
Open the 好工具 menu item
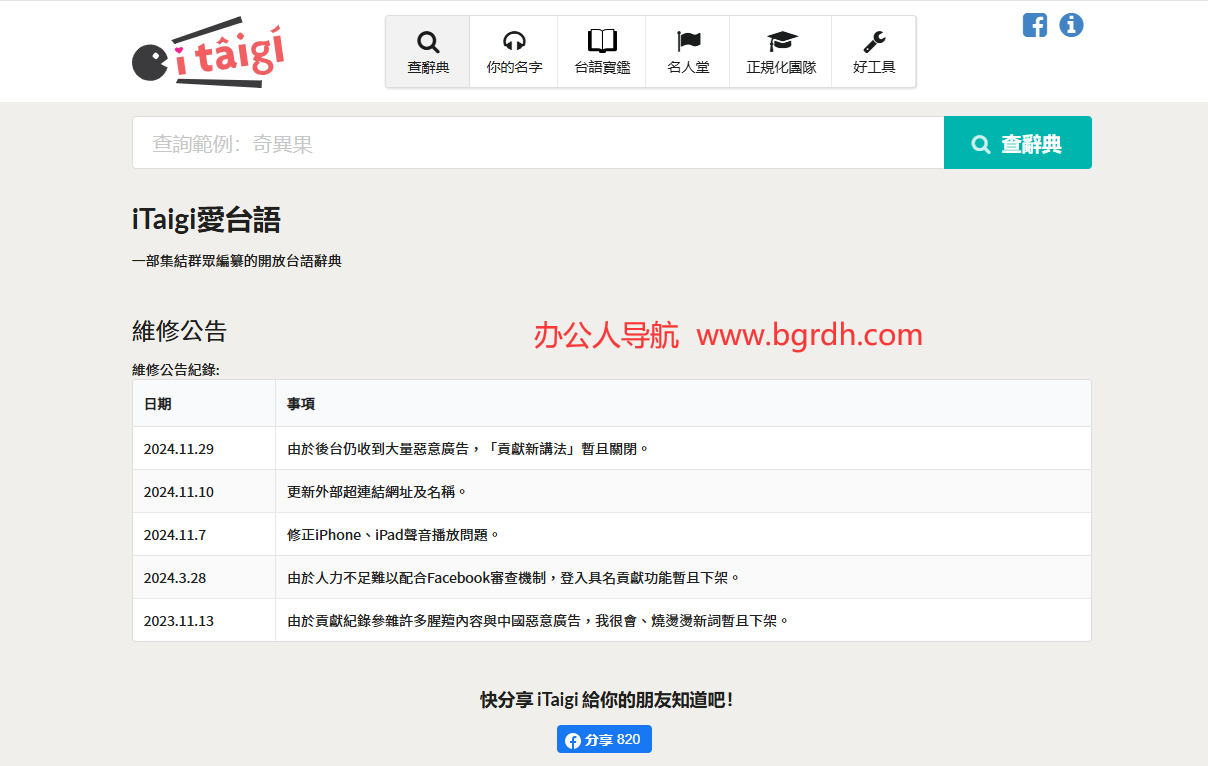pyautogui.click(x=873, y=51)
